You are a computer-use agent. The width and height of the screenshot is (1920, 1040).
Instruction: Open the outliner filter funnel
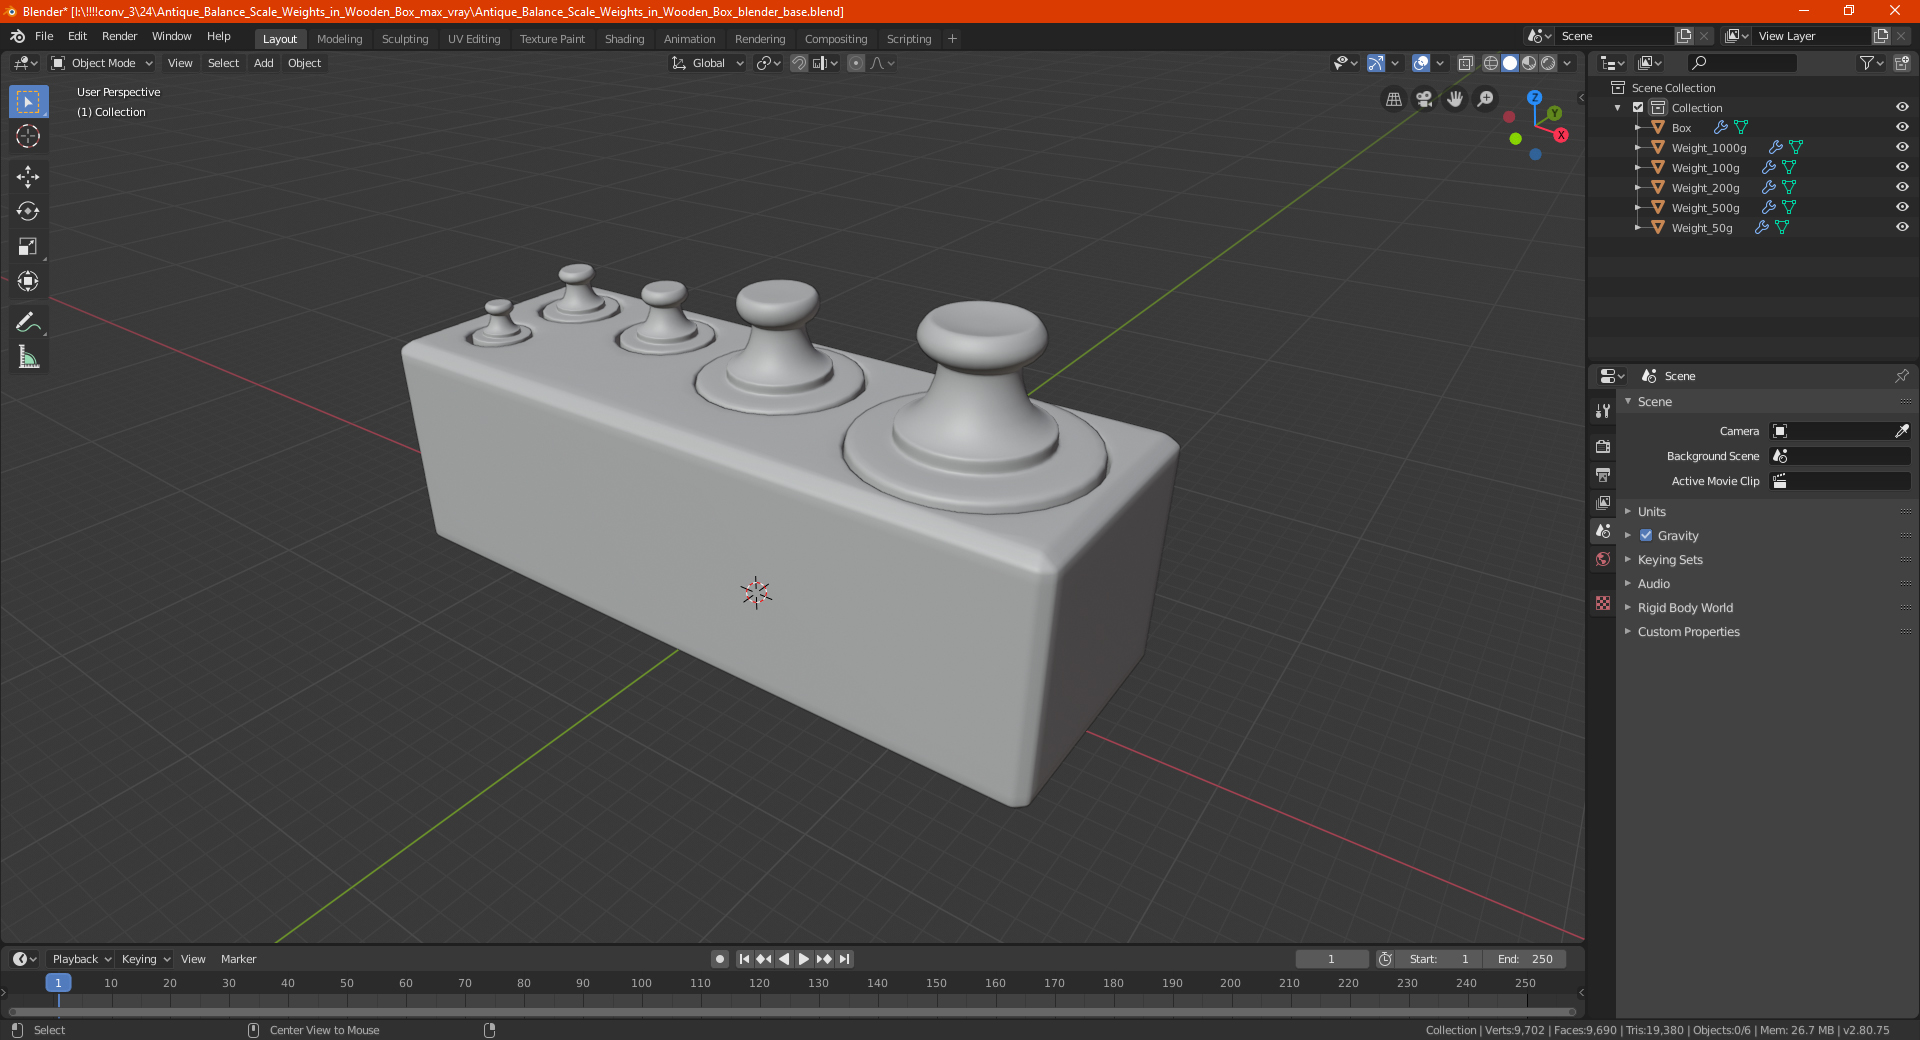[1866, 63]
